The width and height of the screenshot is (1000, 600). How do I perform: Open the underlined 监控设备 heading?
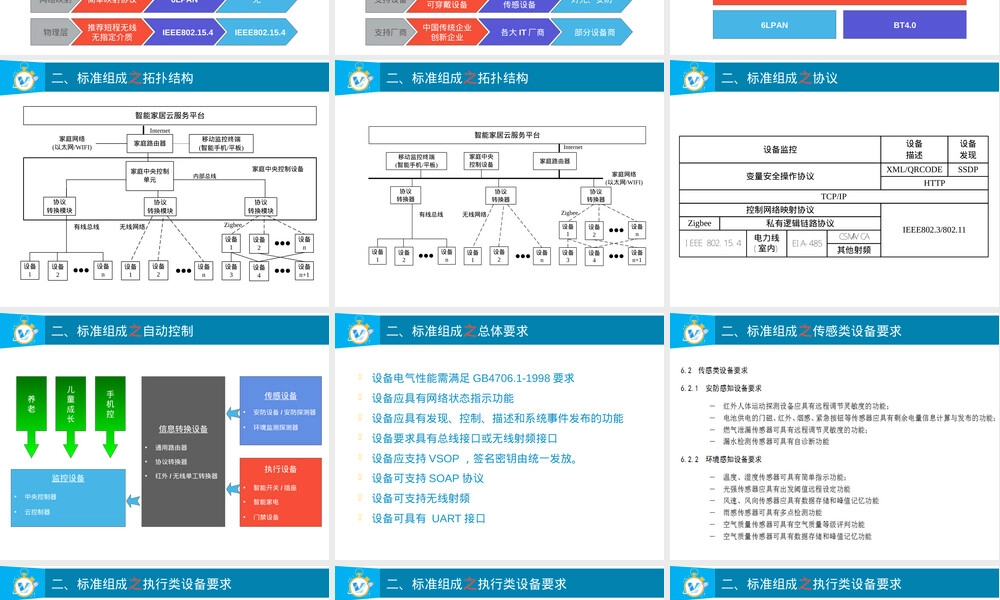[x=68, y=478]
